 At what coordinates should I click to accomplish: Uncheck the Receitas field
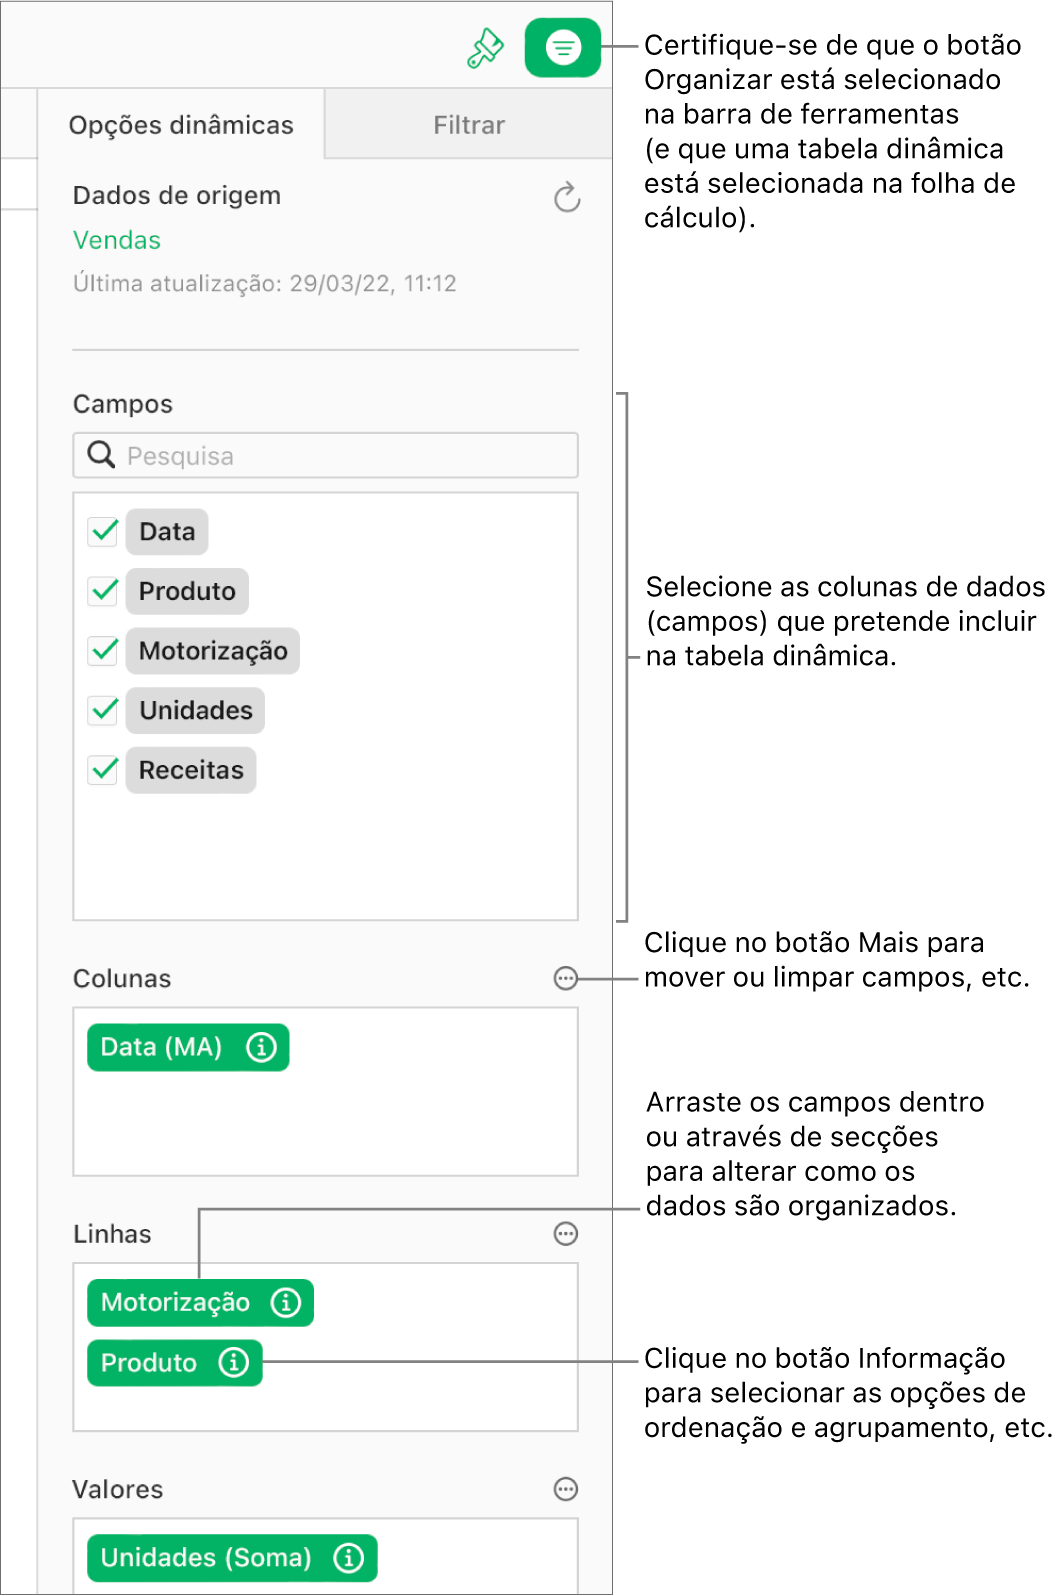coord(101,770)
